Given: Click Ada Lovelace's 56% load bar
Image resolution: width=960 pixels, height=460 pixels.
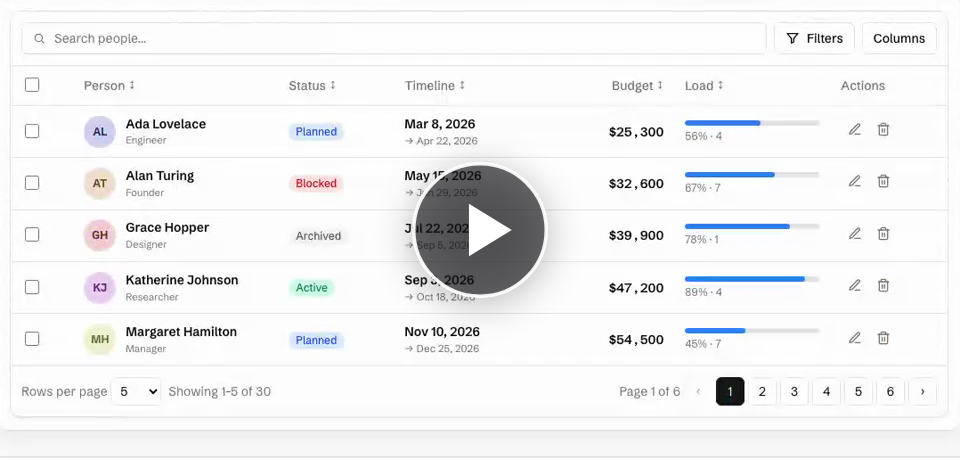Looking at the screenshot, I should click(752, 123).
